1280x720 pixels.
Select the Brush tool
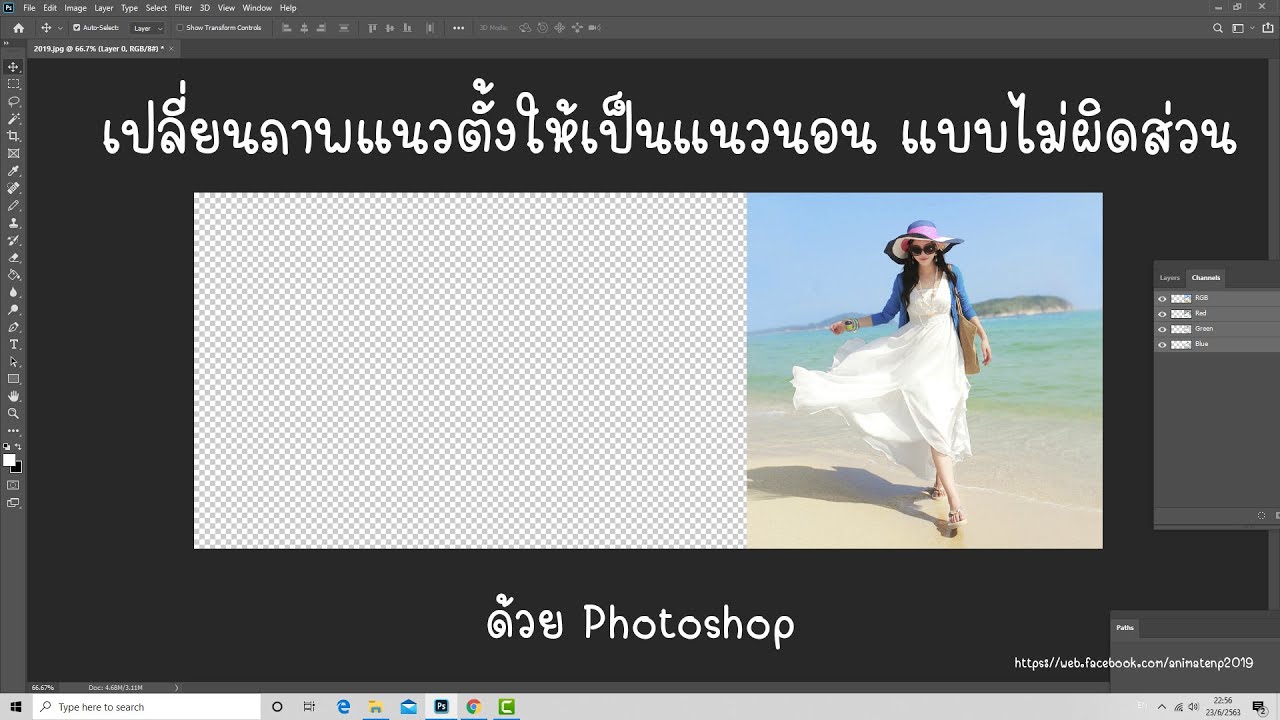[x=13, y=205]
